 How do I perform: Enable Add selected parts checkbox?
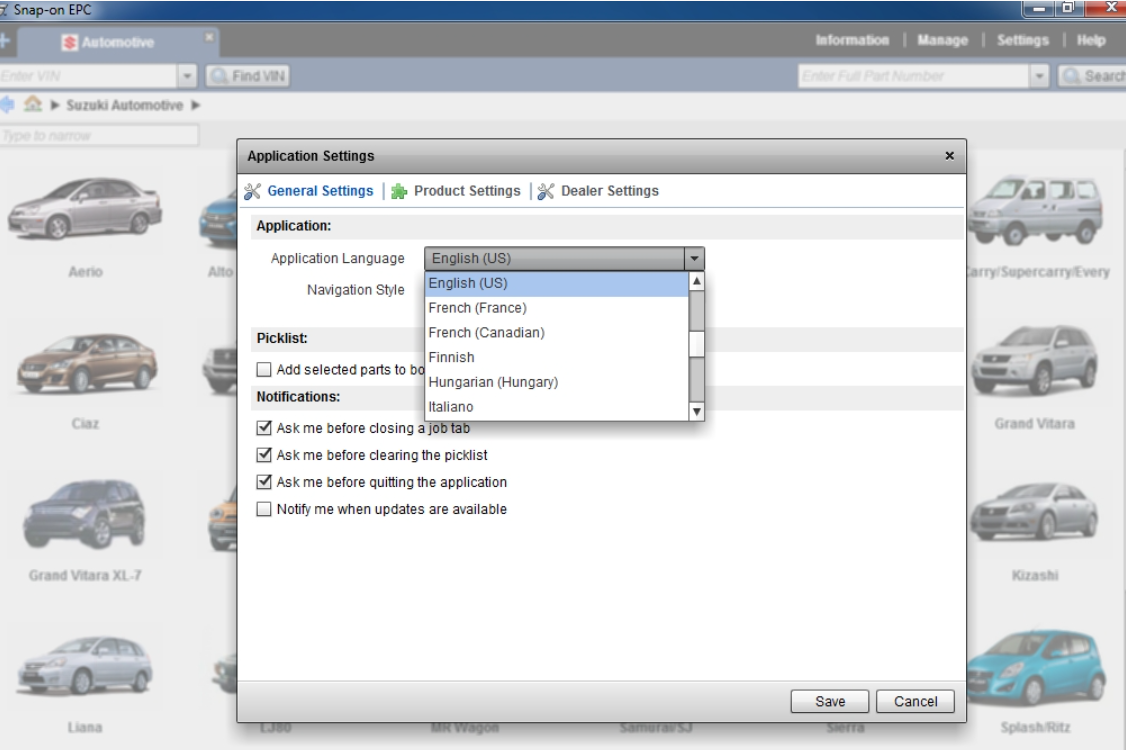264,369
